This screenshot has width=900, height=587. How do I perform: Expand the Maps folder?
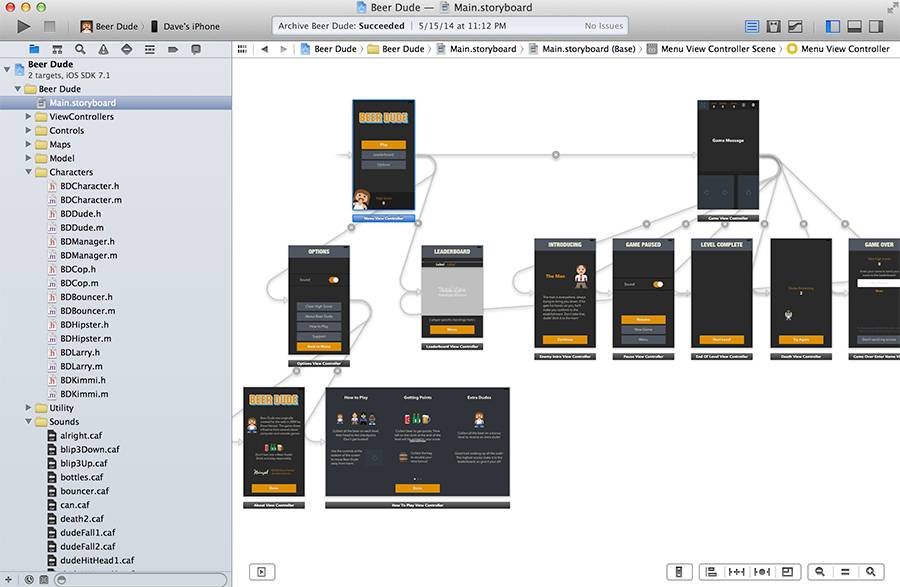28,144
